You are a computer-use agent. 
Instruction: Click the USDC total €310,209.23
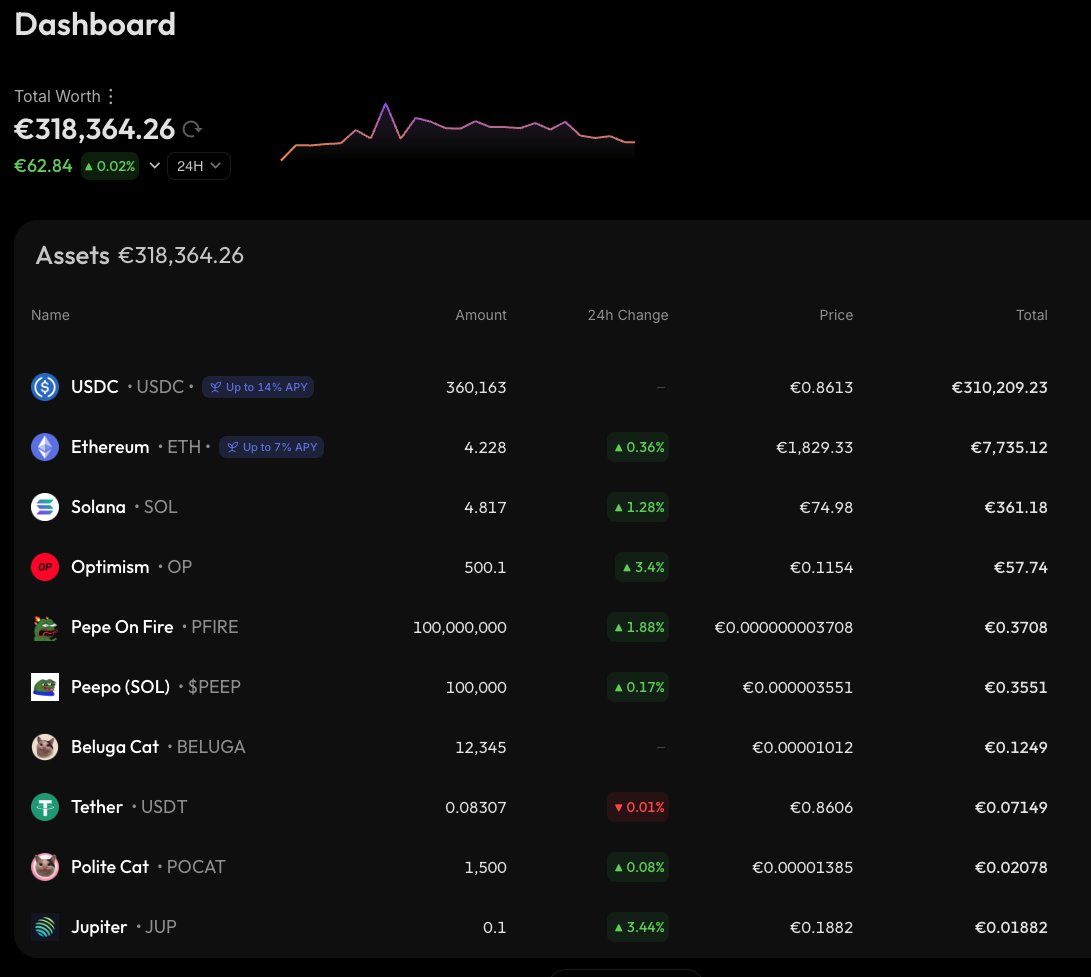[x=999, y=388]
